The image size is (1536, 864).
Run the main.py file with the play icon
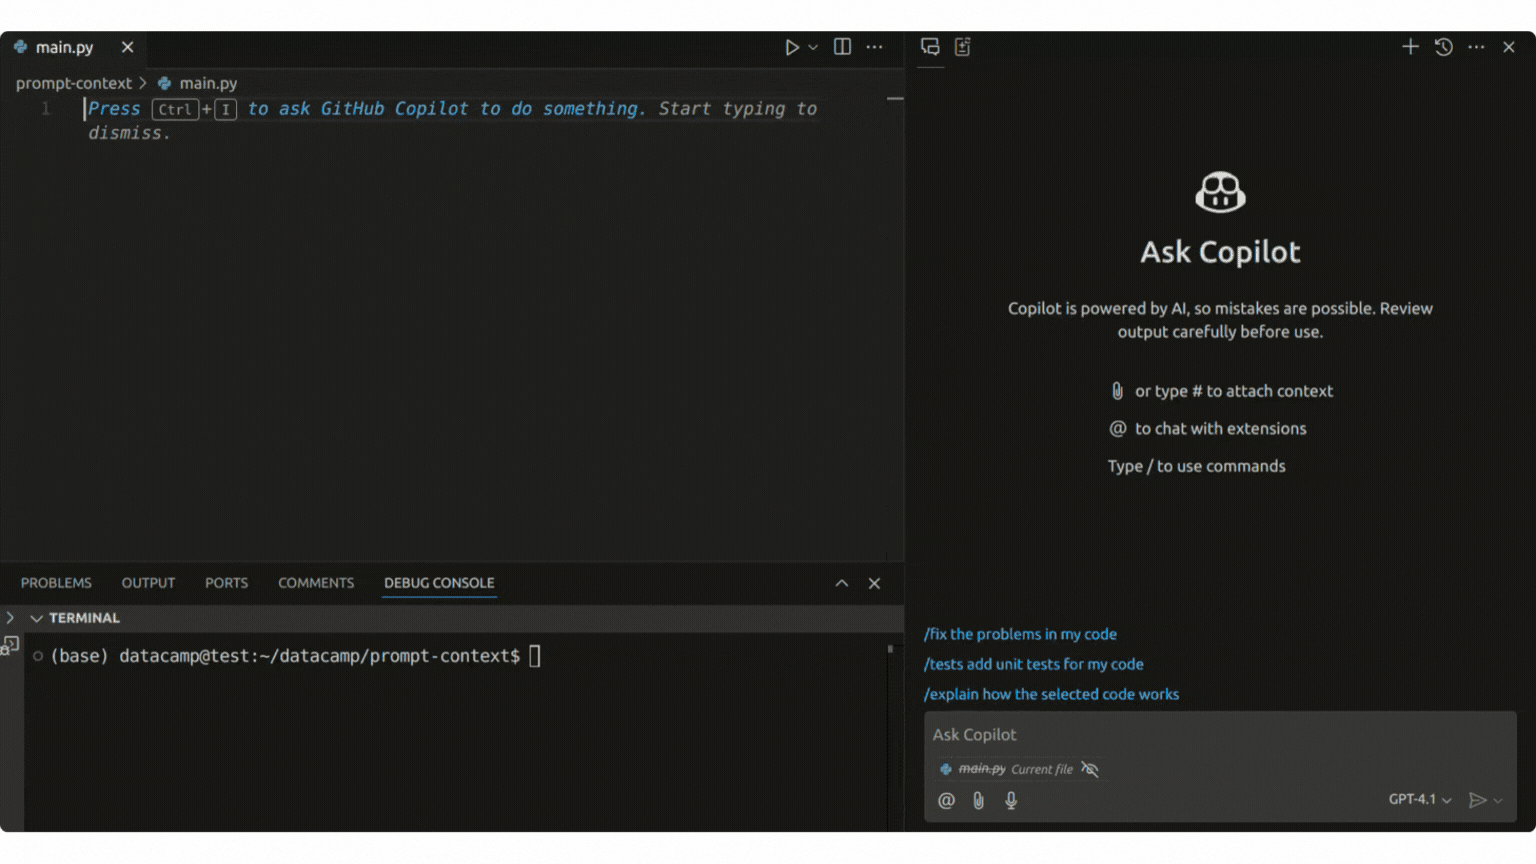793,46
